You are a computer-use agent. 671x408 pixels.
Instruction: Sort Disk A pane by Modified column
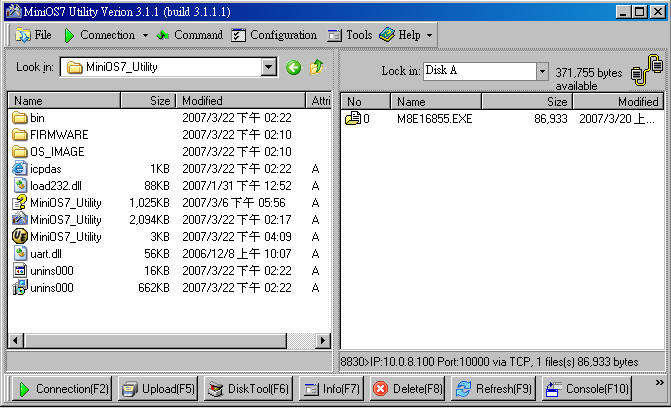pyautogui.click(x=618, y=101)
